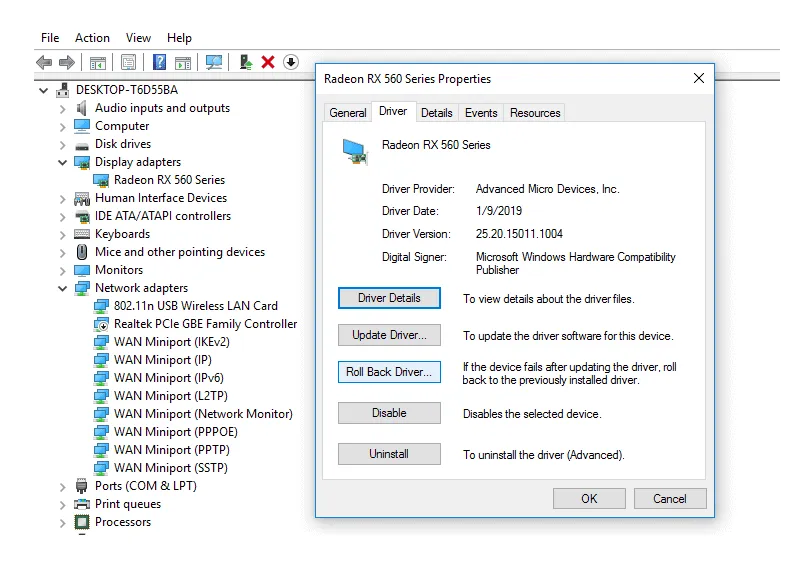Confirm with the OK button
807x584 pixels.
pos(589,499)
